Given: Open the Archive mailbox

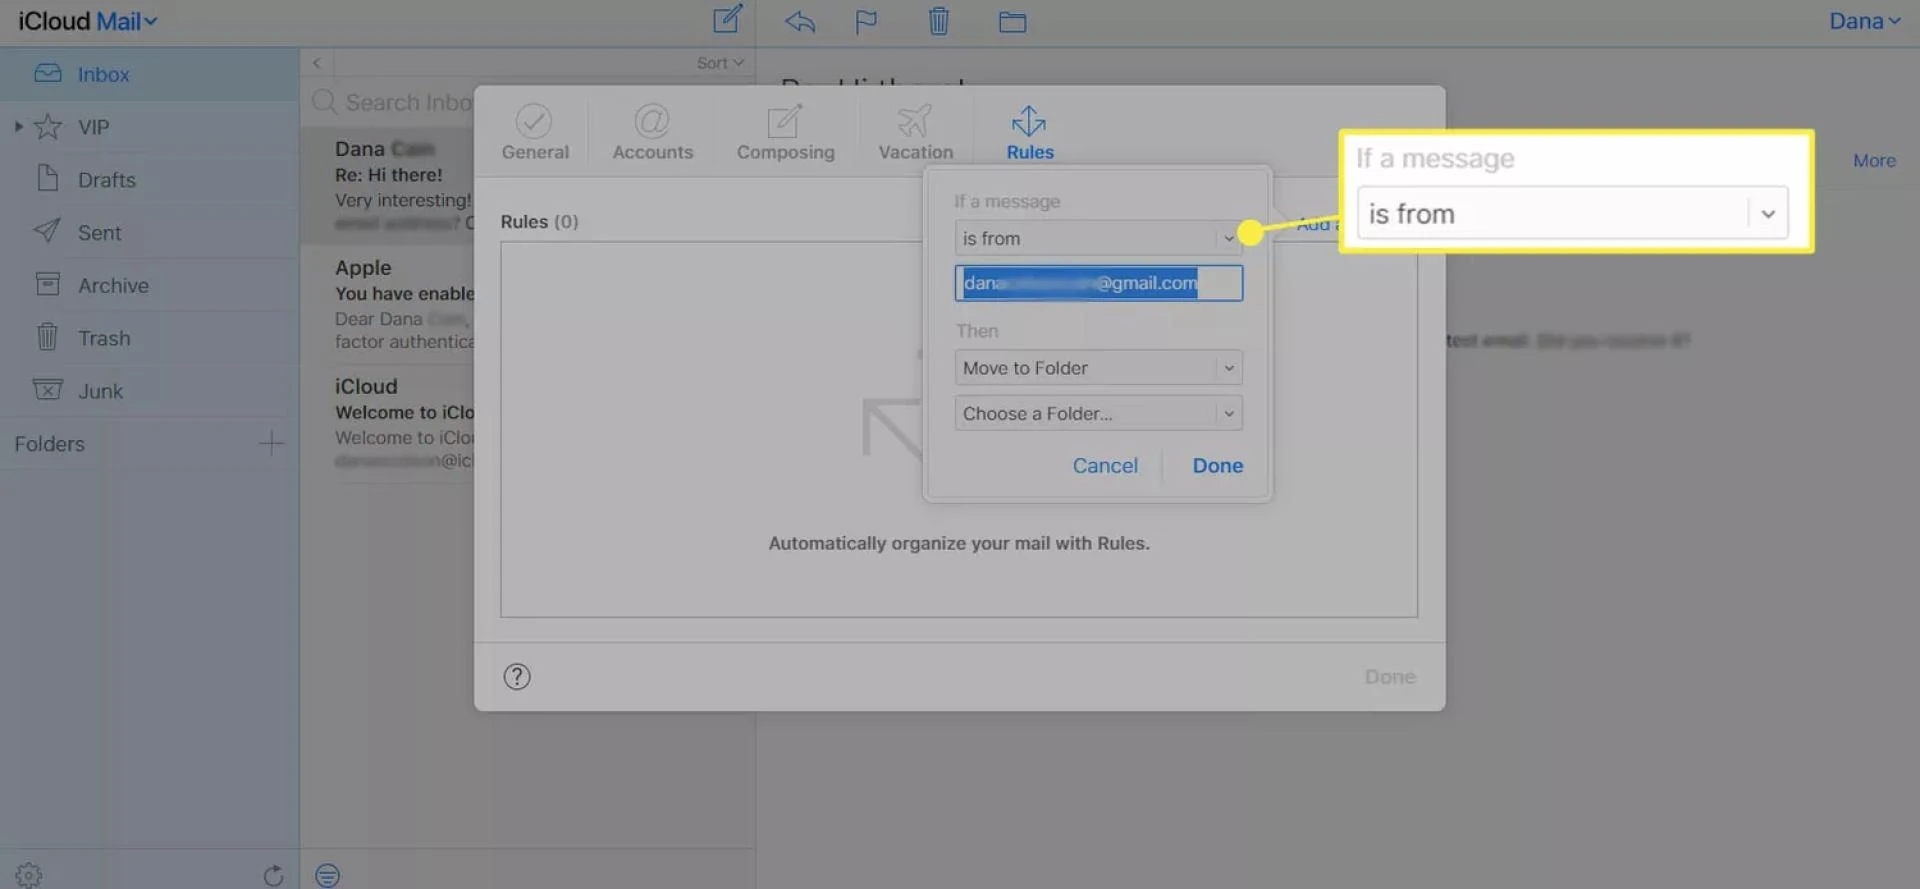Looking at the screenshot, I should (149, 285).
